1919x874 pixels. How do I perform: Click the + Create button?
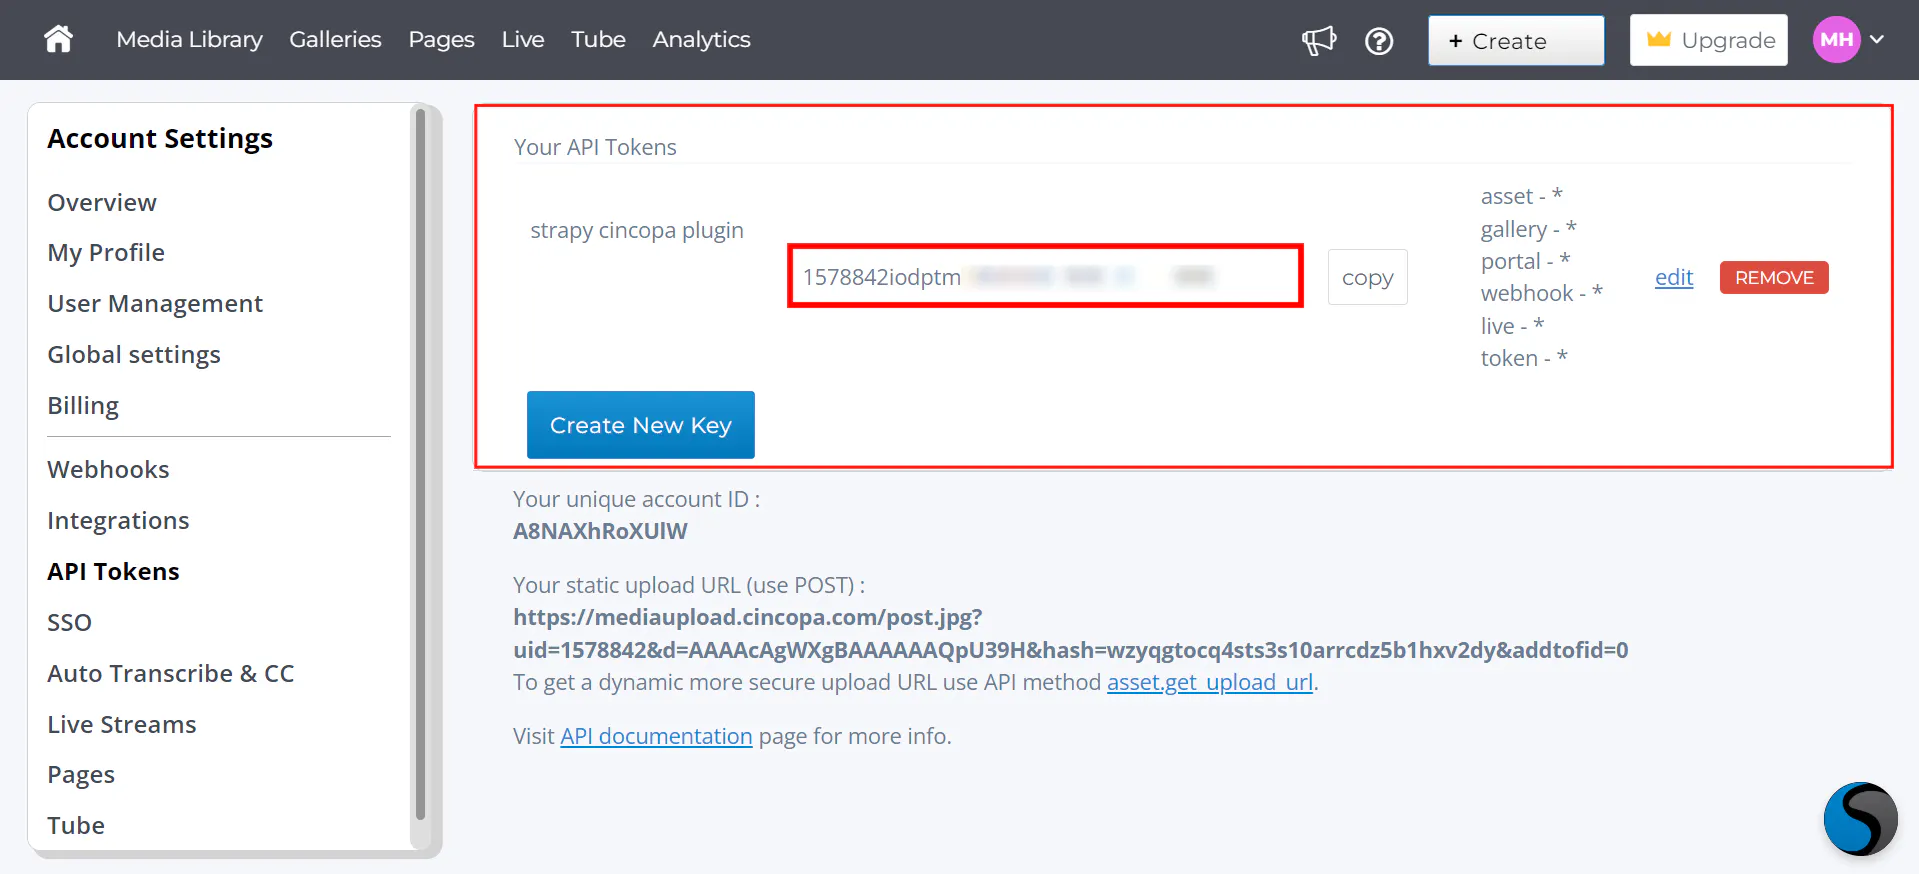coord(1516,41)
